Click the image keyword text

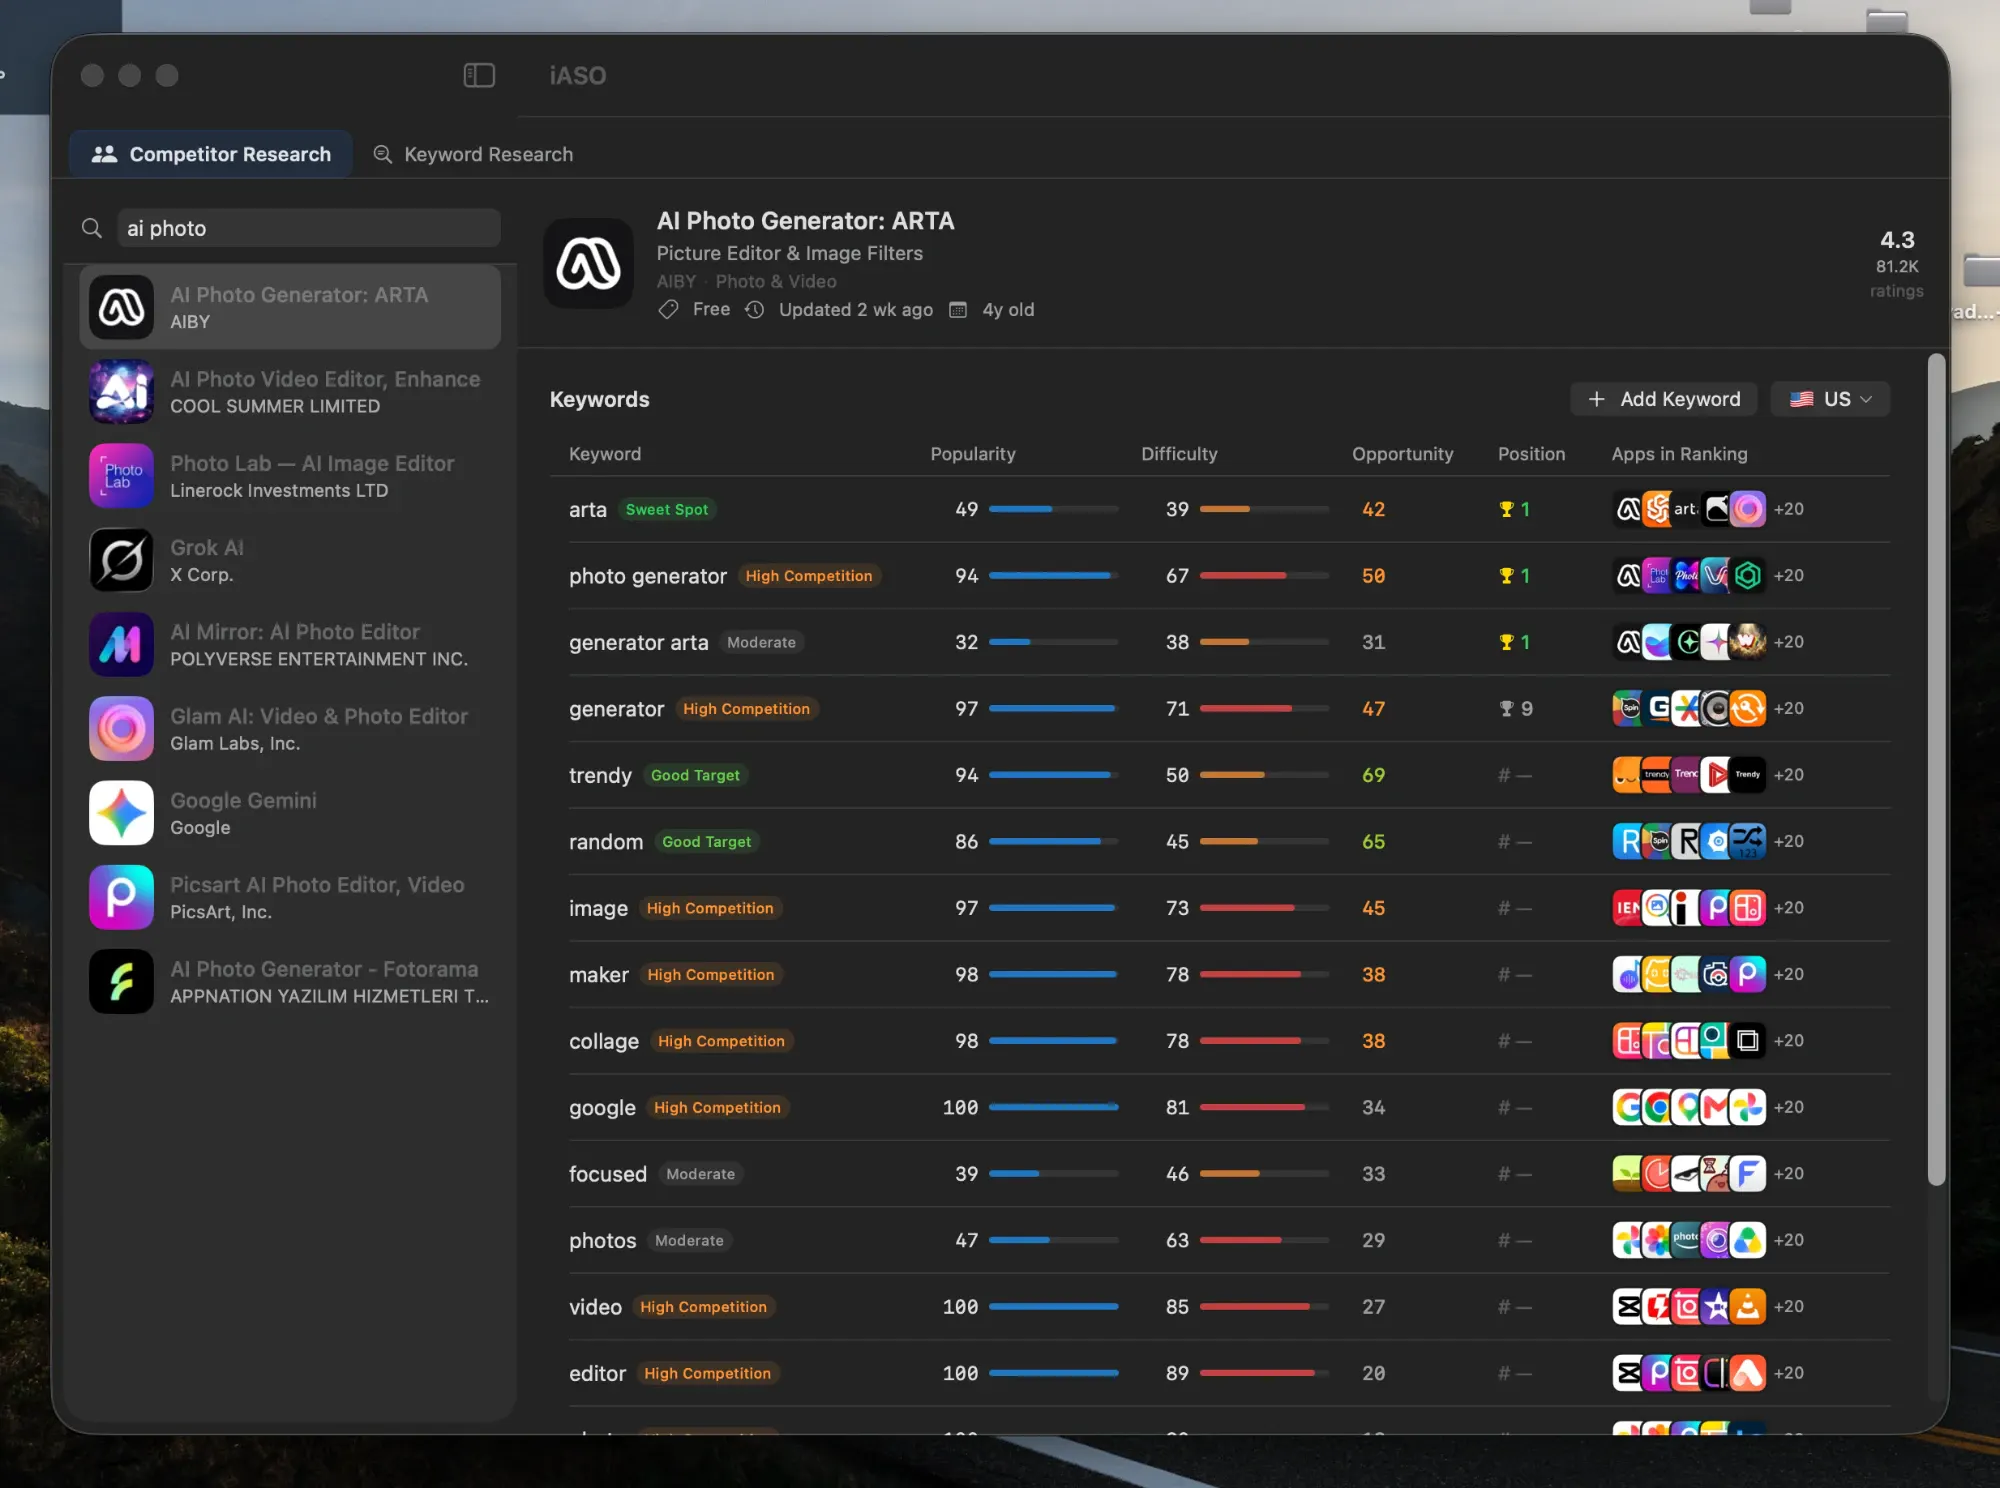[598, 908]
